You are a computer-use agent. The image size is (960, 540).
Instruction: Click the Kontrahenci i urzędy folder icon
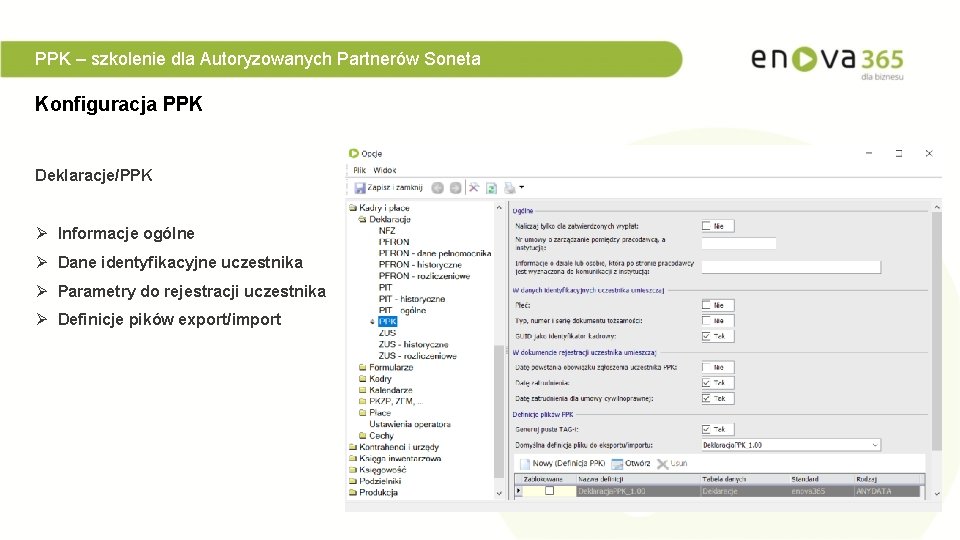(x=353, y=447)
